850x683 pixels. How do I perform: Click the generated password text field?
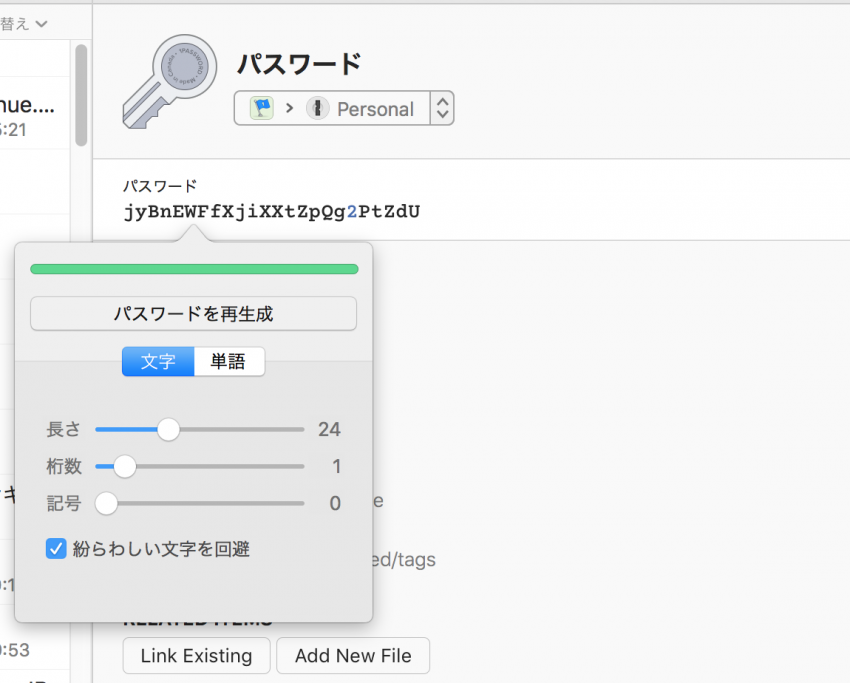tap(272, 212)
